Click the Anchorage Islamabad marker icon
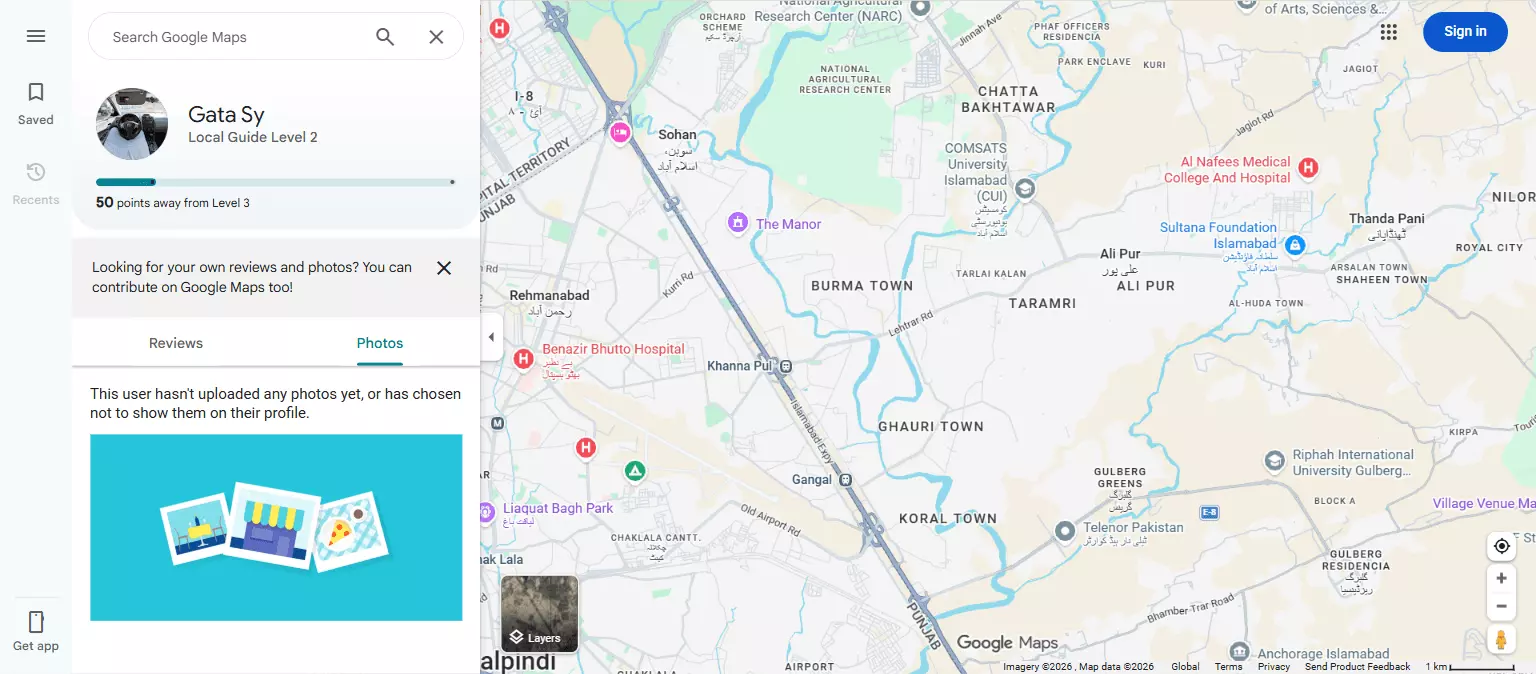The image size is (1536, 674). click(x=1239, y=652)
